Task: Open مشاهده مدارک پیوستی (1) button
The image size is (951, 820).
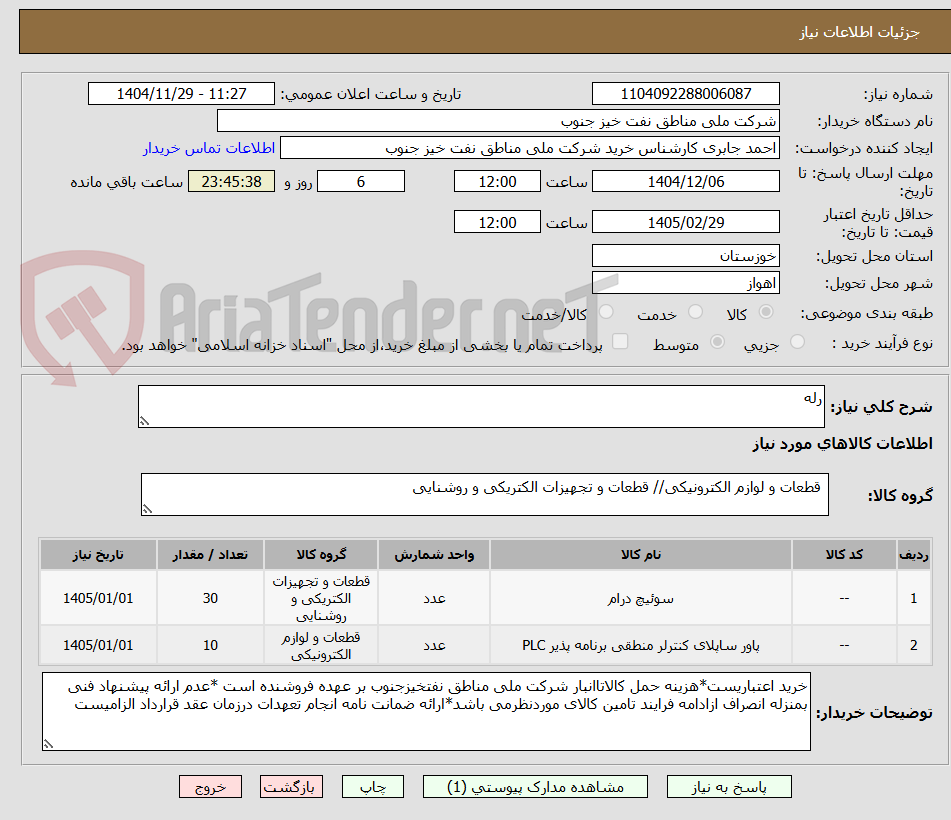Action: (x=535, y=787)
